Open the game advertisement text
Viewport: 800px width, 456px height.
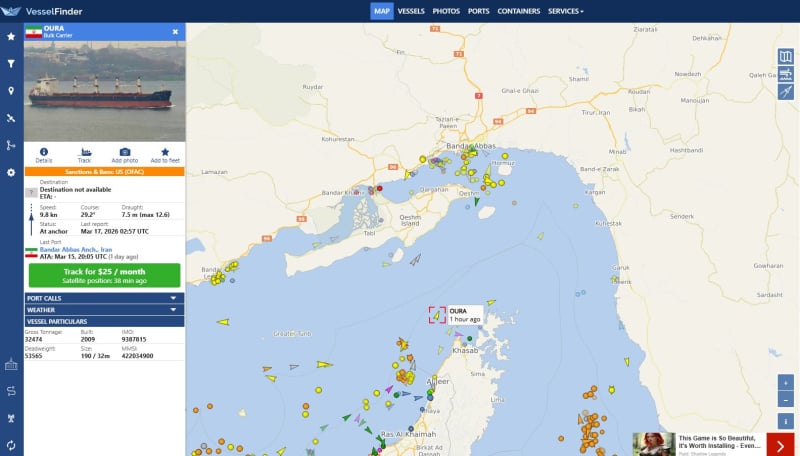717,442
